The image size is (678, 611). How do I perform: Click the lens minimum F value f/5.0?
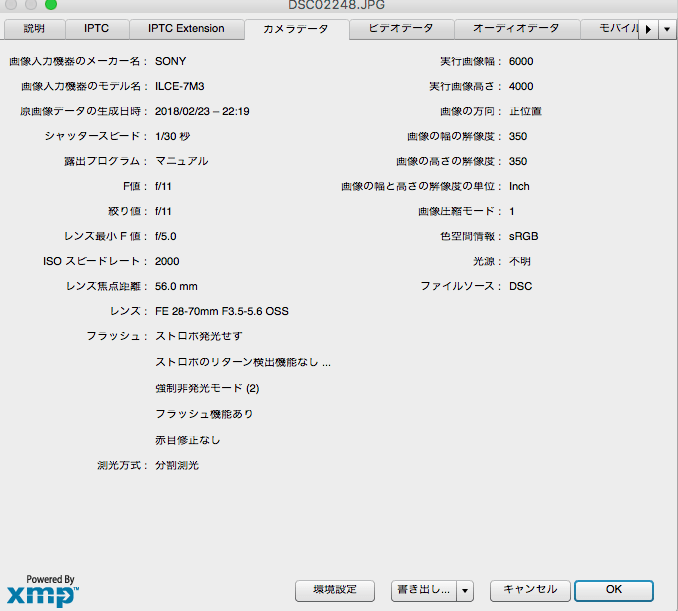(166, 237)
